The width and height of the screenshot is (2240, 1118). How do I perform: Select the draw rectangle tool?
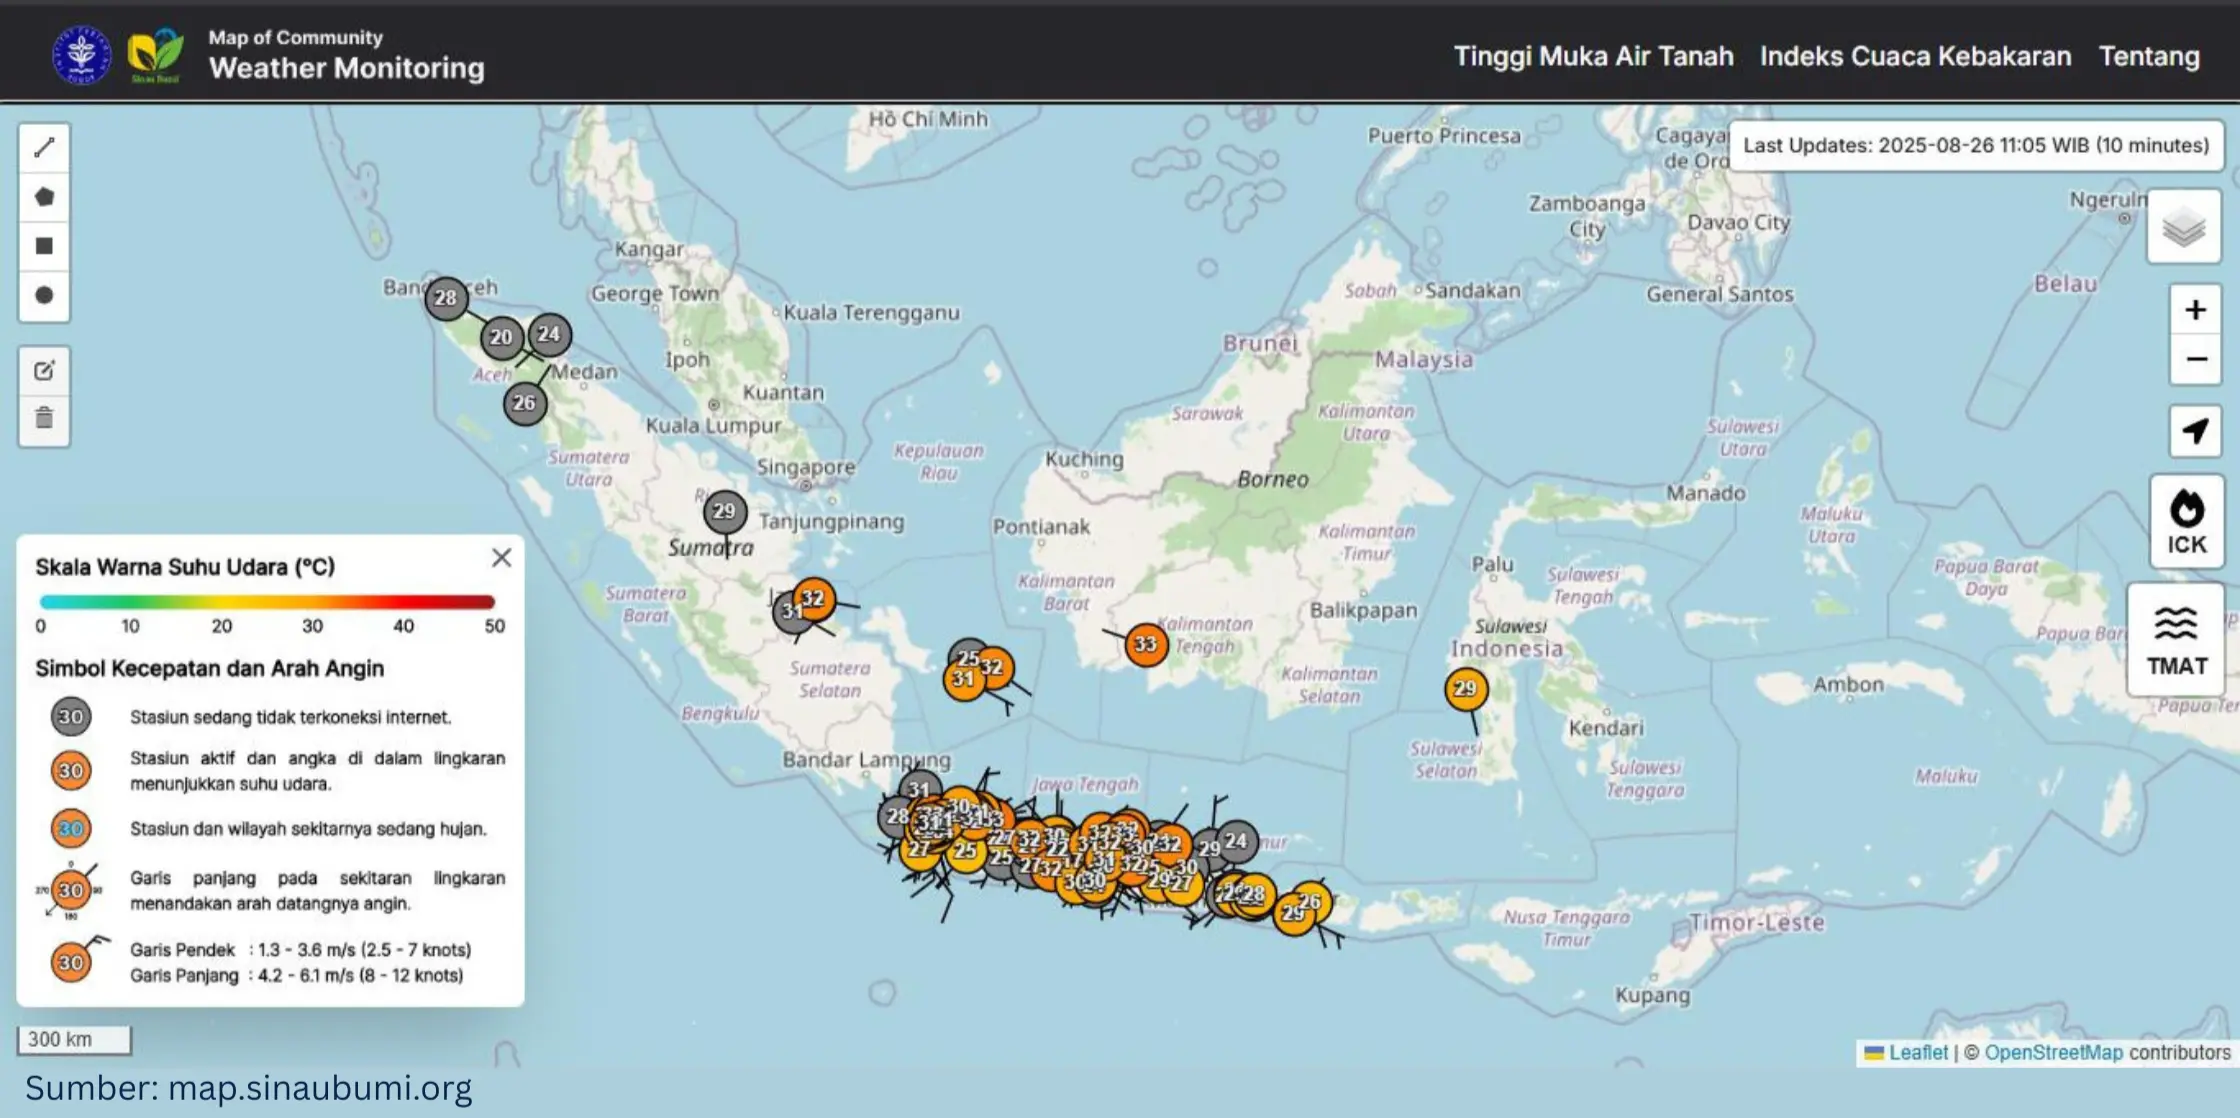(x=44, y=246)
